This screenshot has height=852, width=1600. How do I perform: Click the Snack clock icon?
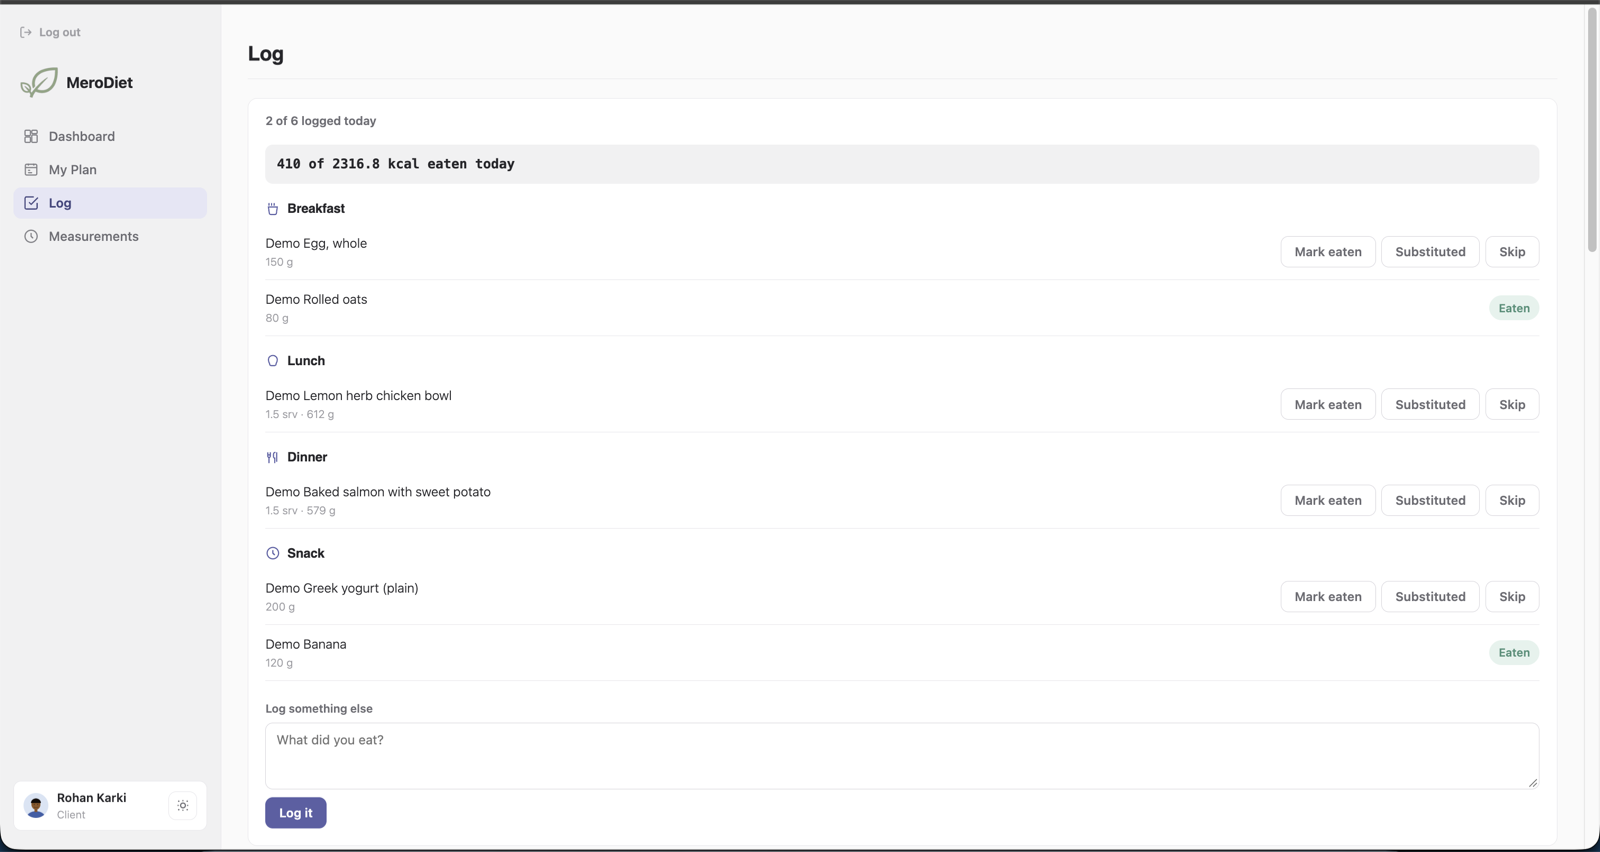tap(272, 553)
